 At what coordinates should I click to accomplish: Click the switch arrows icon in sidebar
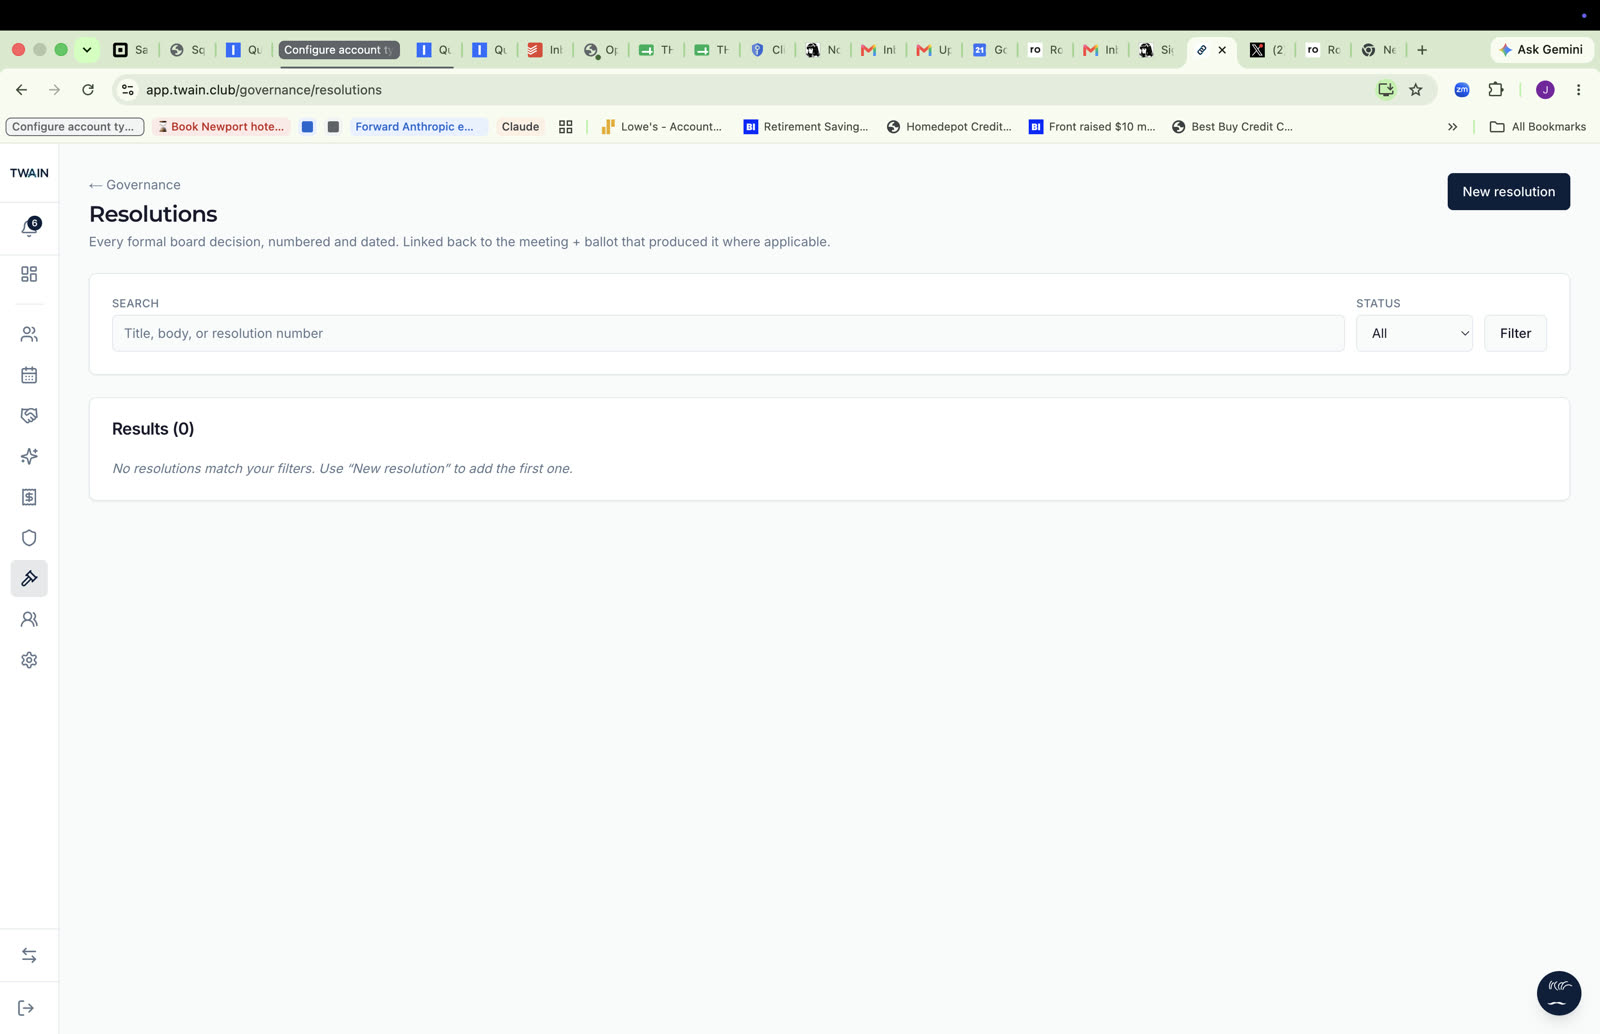pyautogui.click(x=29, y=956)
